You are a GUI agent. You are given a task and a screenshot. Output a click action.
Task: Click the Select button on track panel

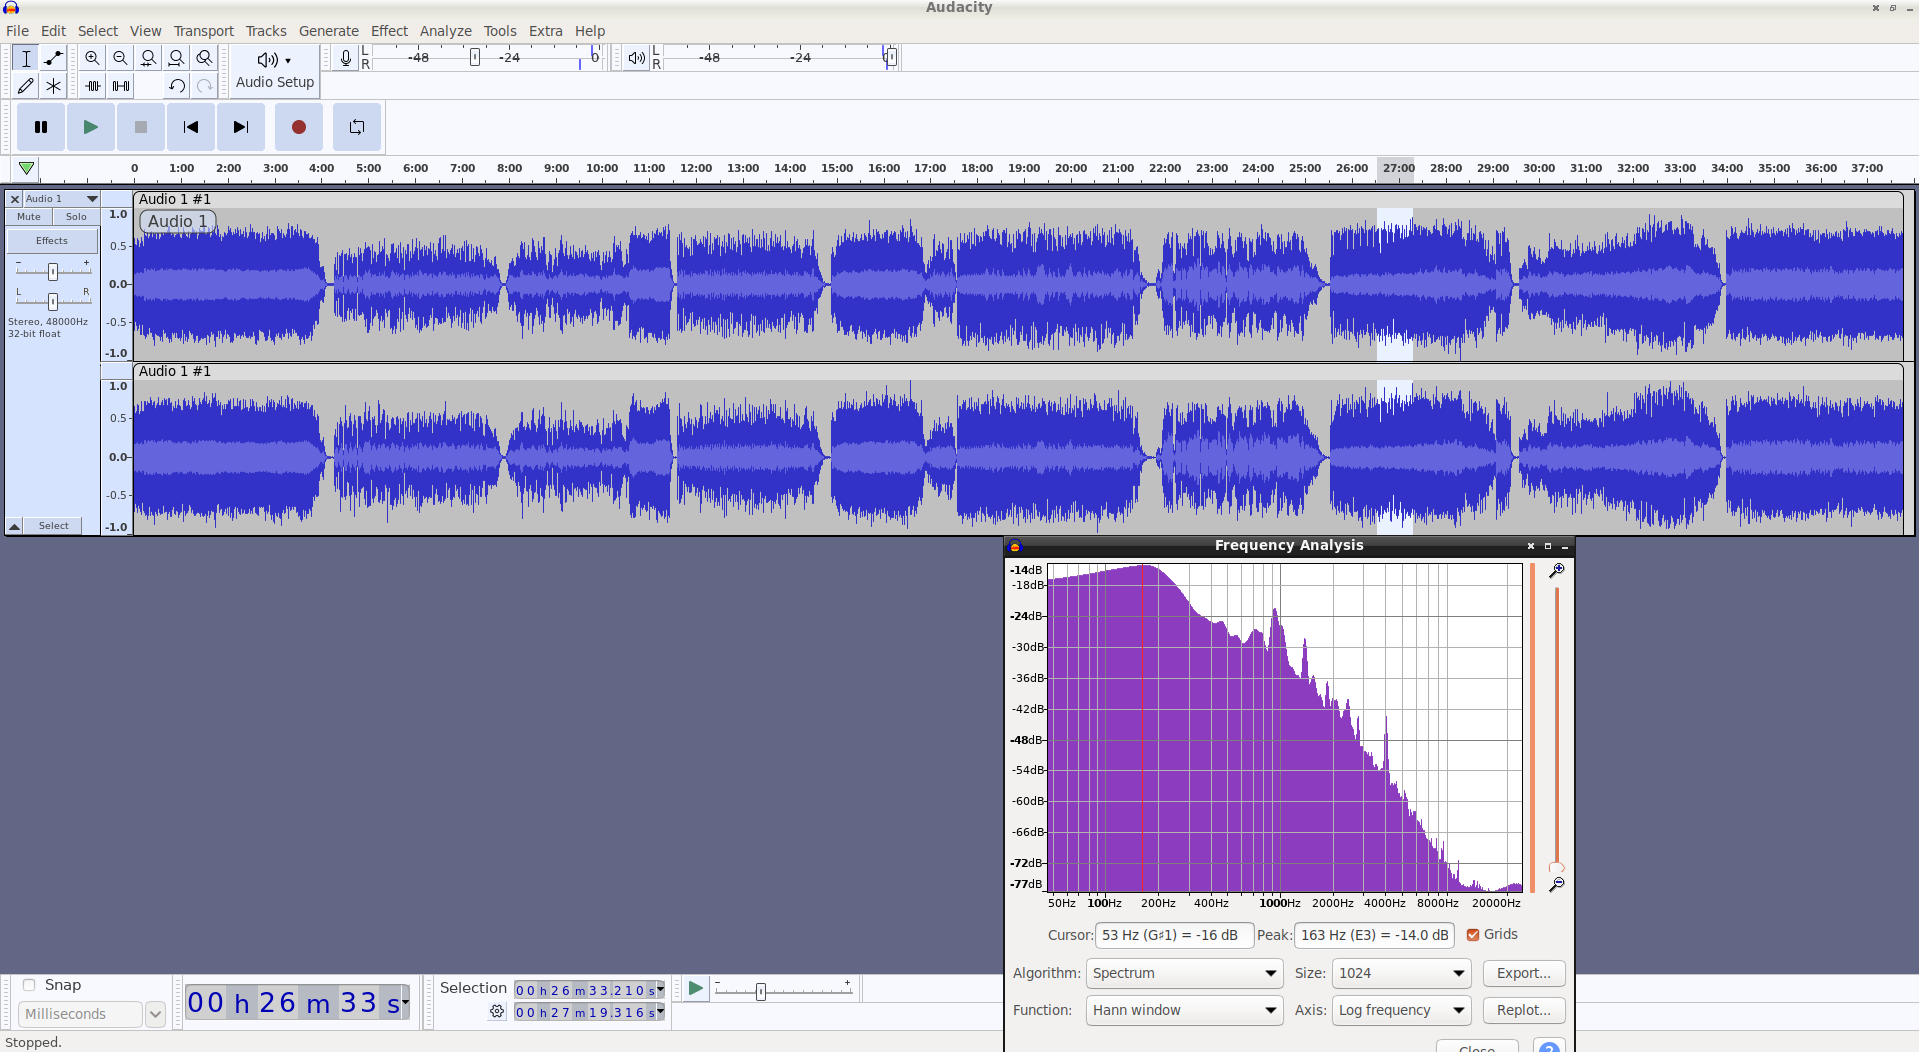pos(54,526)
